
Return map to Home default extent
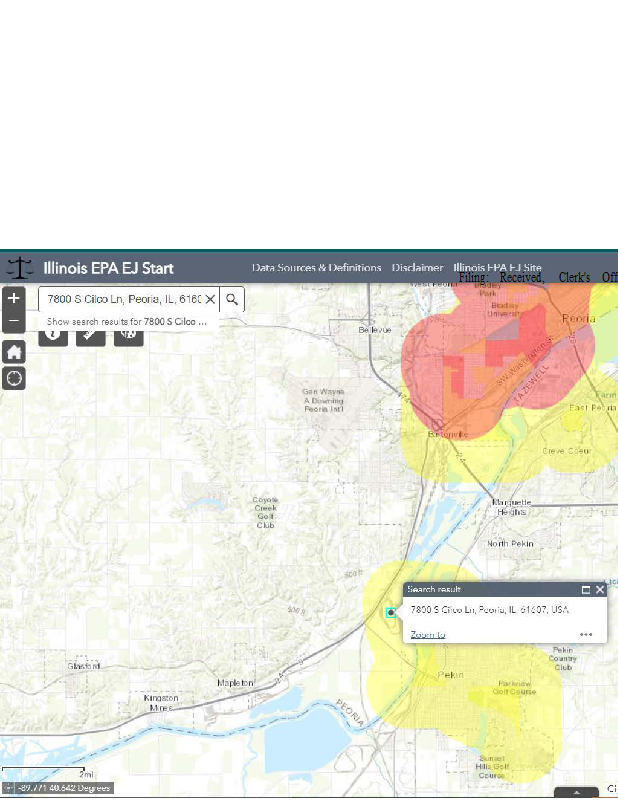coord(14,352)
